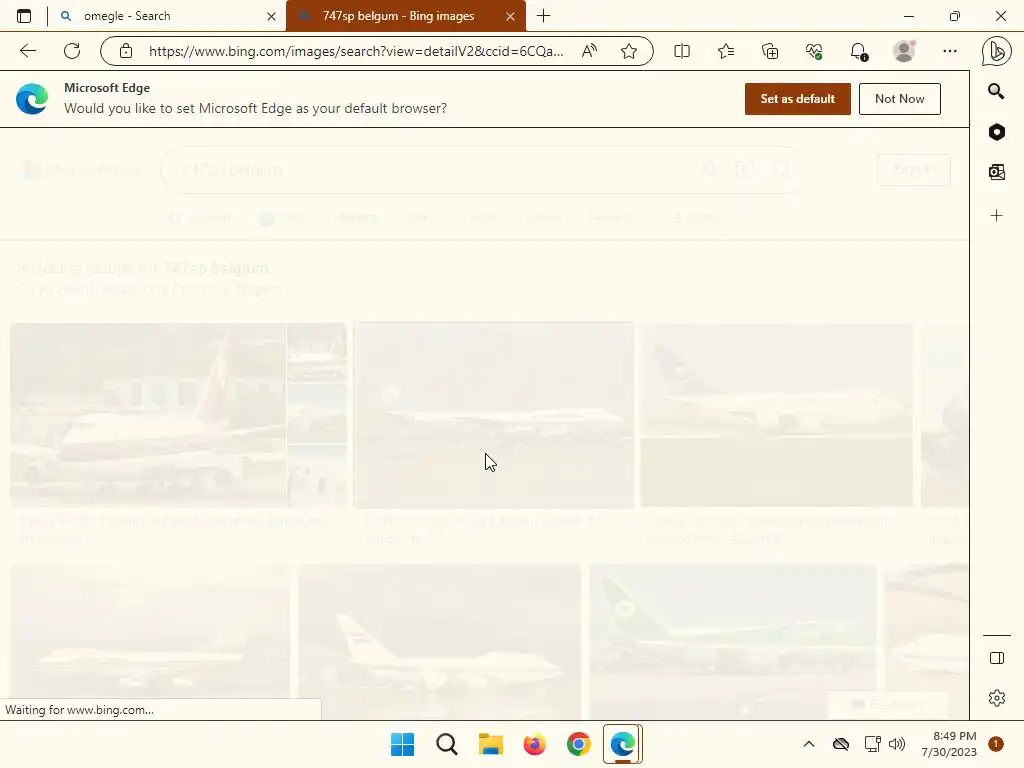Close the 747sp belgum Bing images tab

click(x=511, y=16)
